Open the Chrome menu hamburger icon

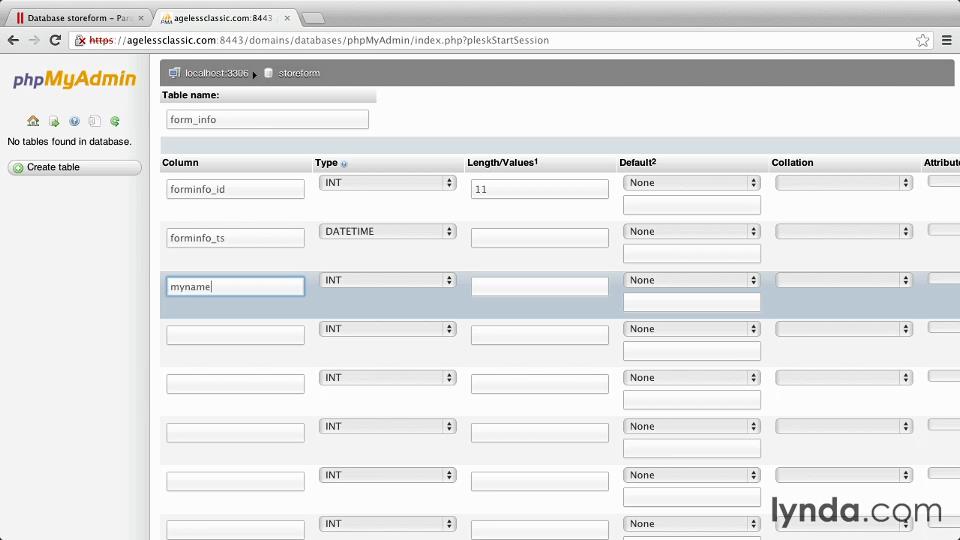pyautogui.click(x=947, y=40)
